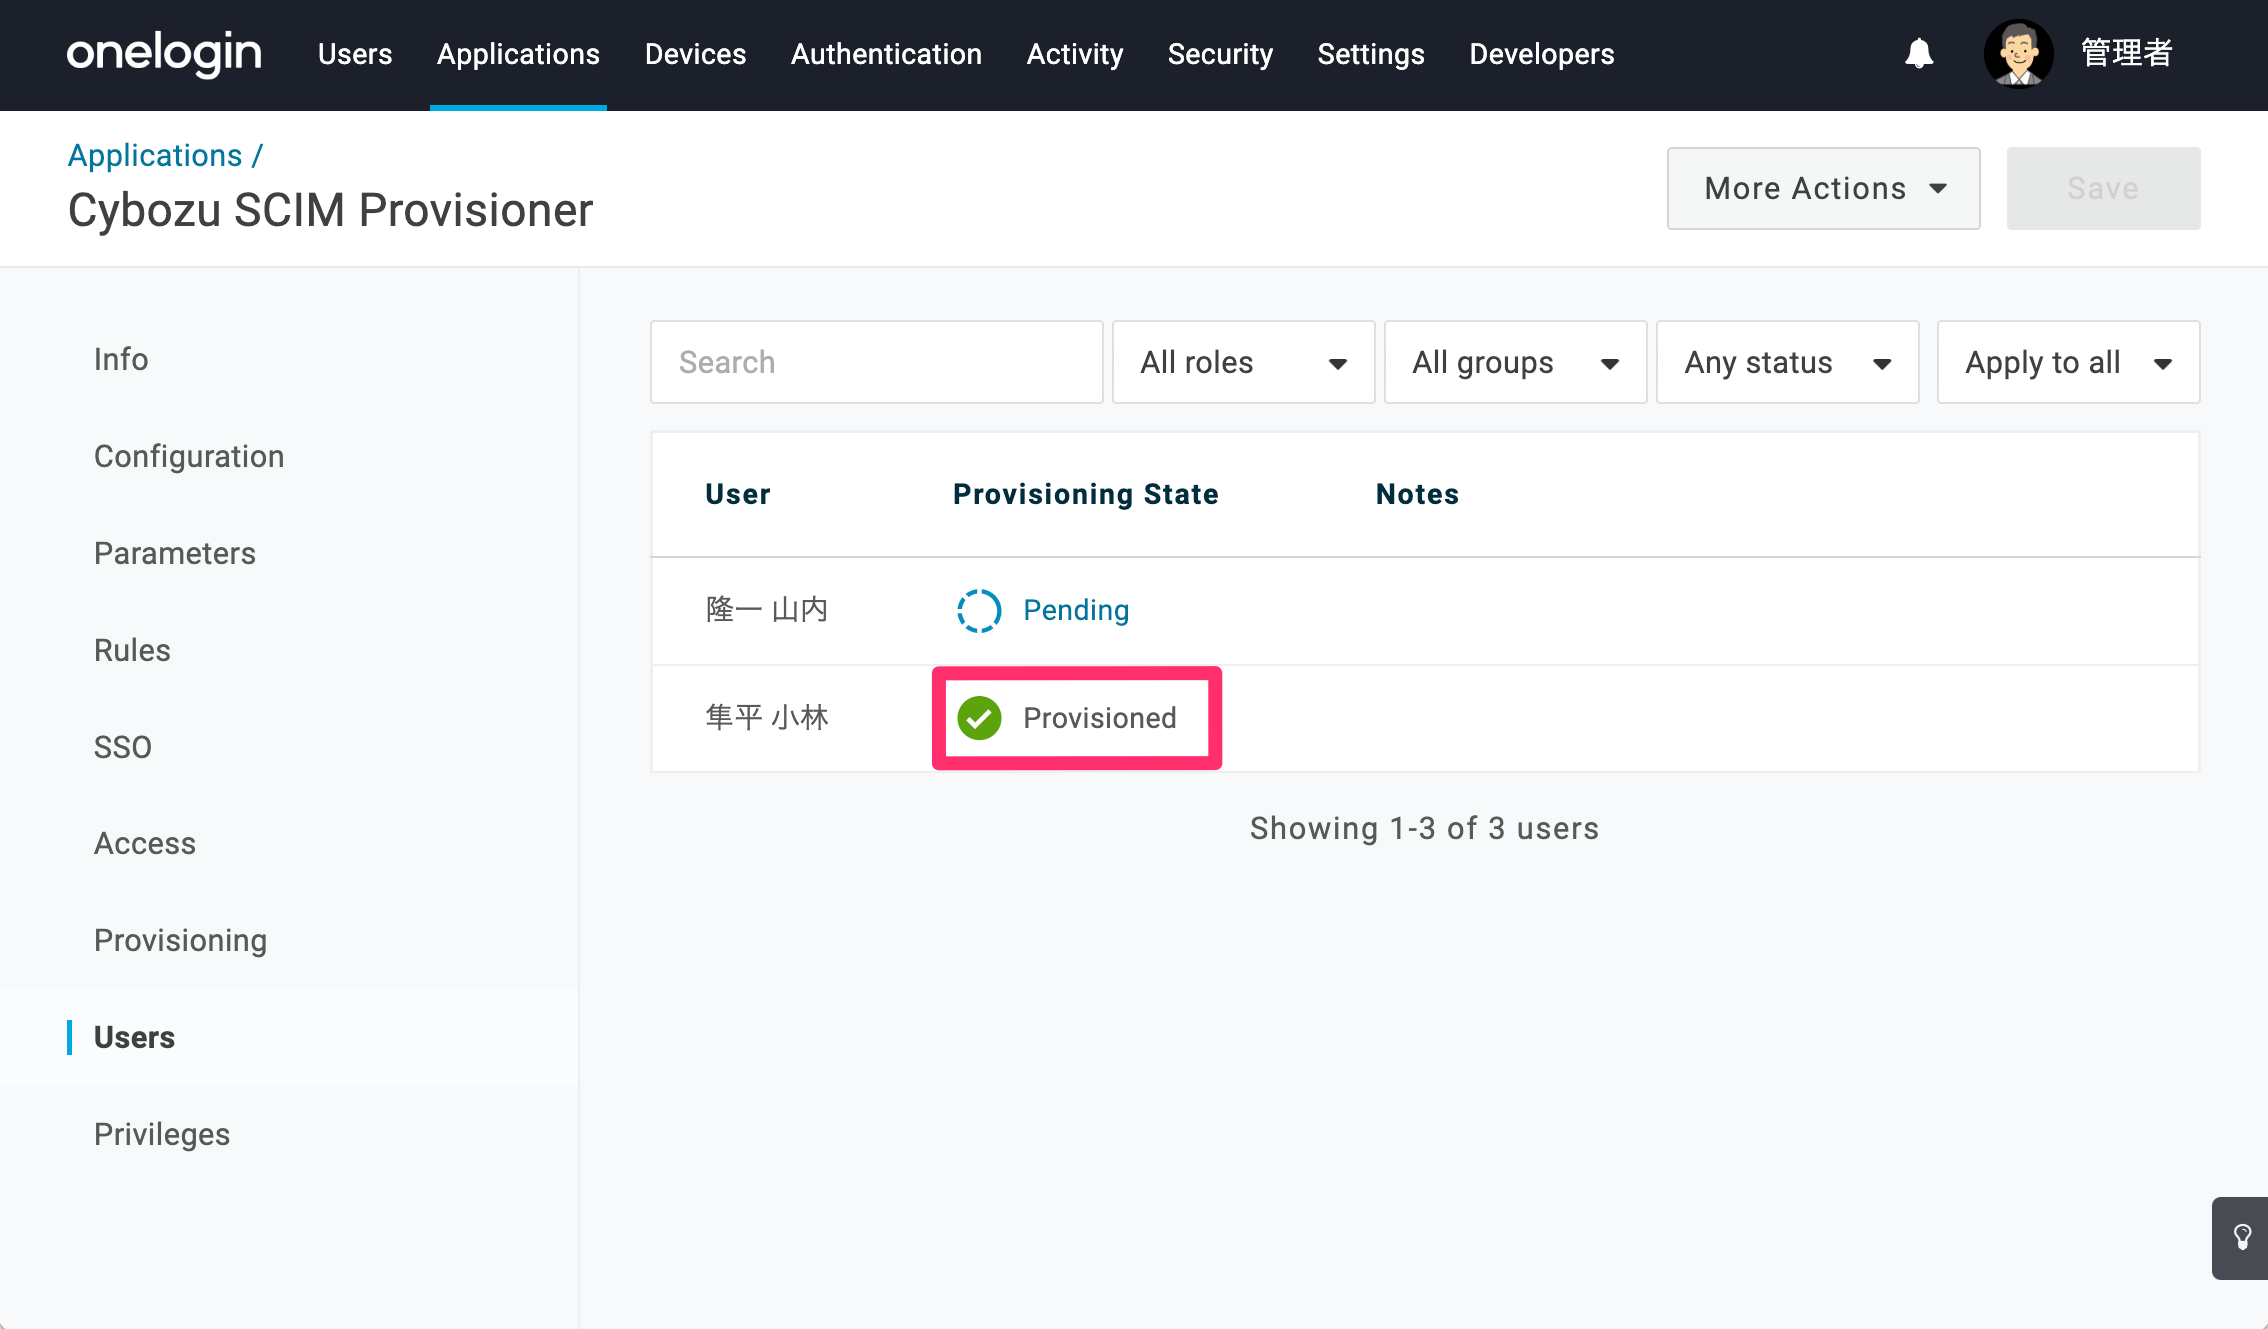Go to Security in top navigation

(x=1220, y=54)
